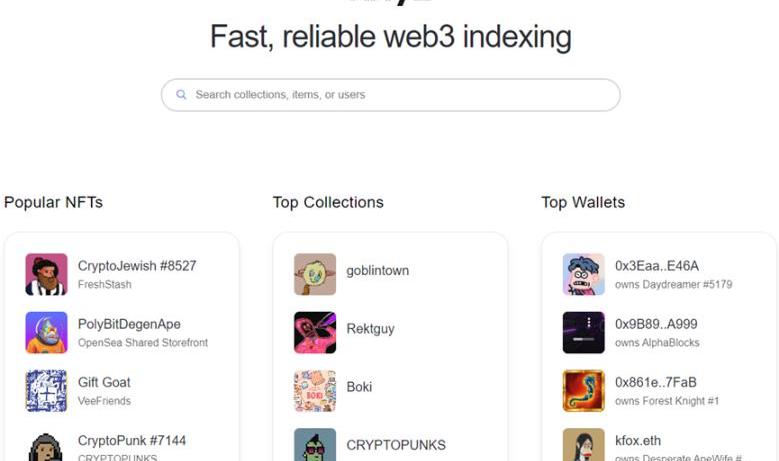Screen dimensions: 779x461
Task: Open the 0x9B89..A999 wallet image
Action: [x=583, y=332]
